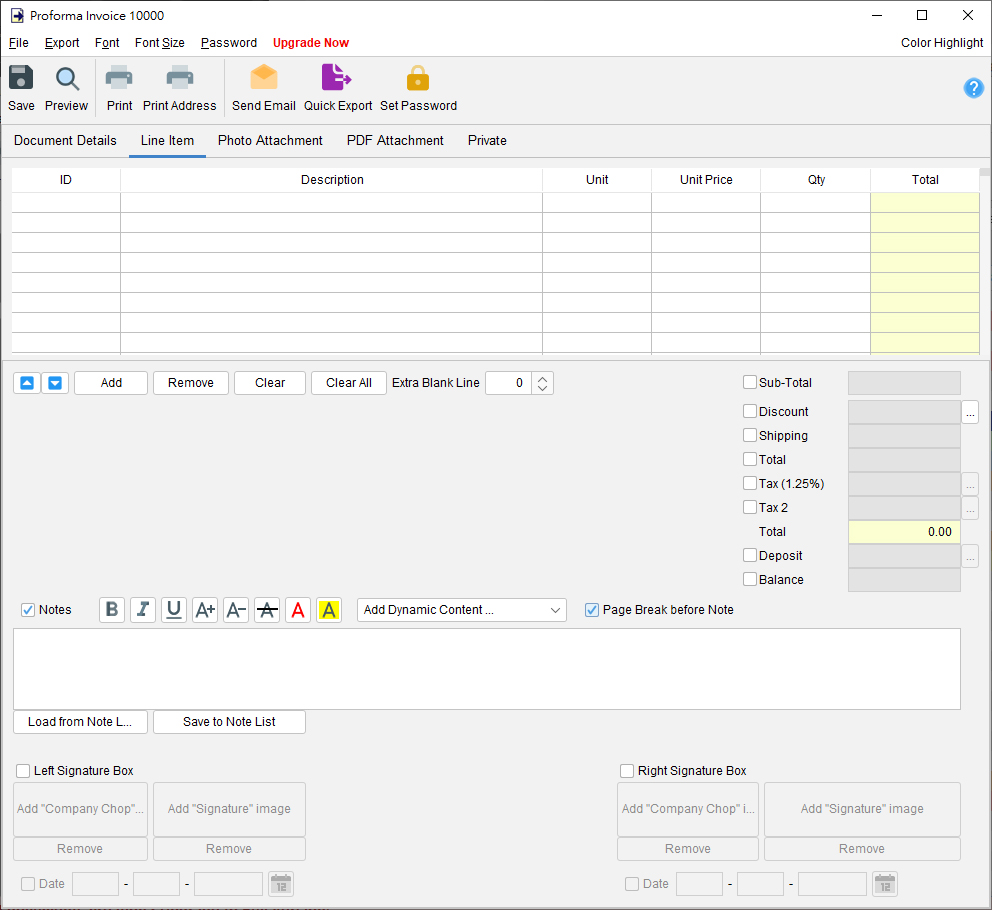The width and height of the screenshot is (992, 910).
Task: Uncheck the Notes checkbox
Action: pos(28,610)
